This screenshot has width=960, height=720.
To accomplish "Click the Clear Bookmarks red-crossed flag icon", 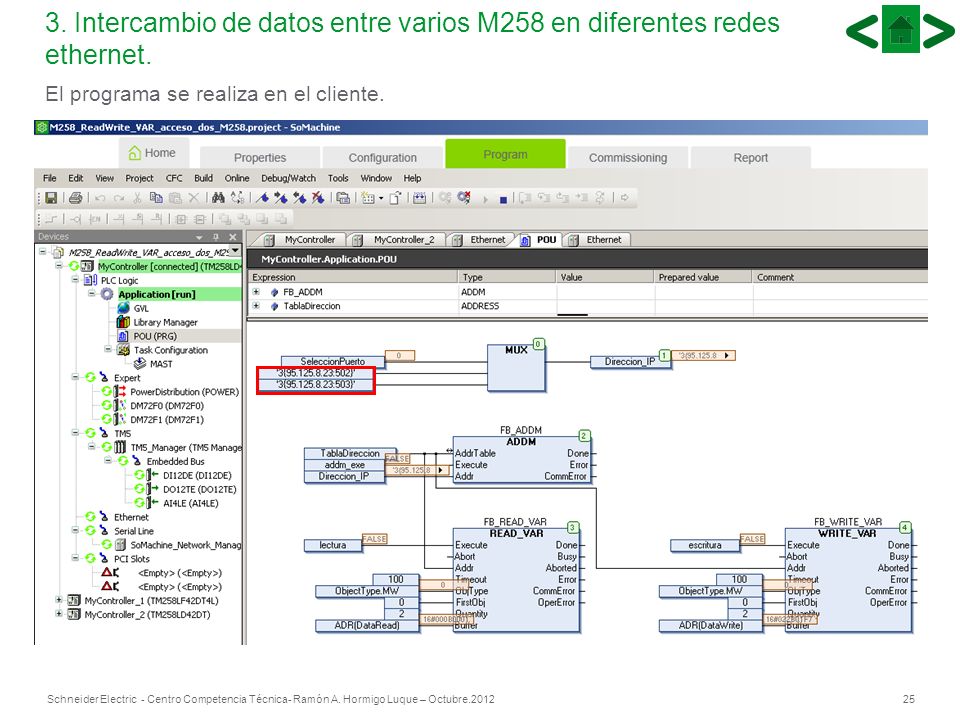I will 318,198.
